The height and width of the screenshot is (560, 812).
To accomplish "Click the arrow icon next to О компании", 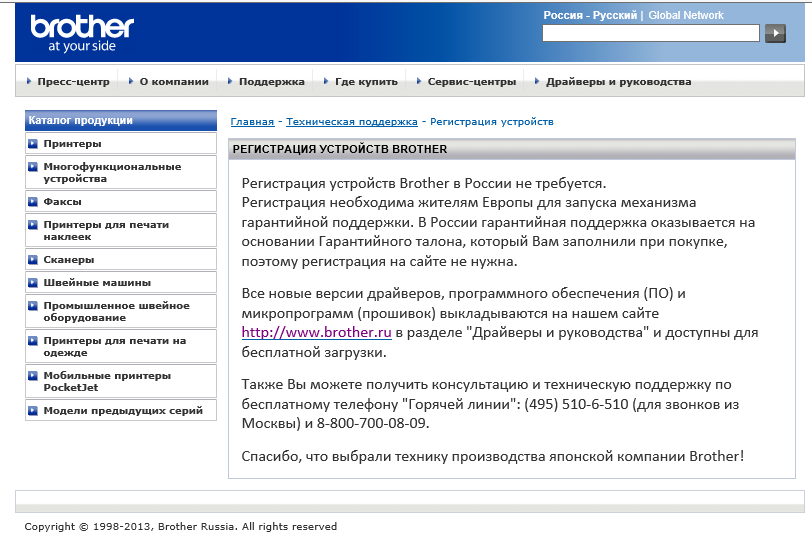I will click(131, 81).
